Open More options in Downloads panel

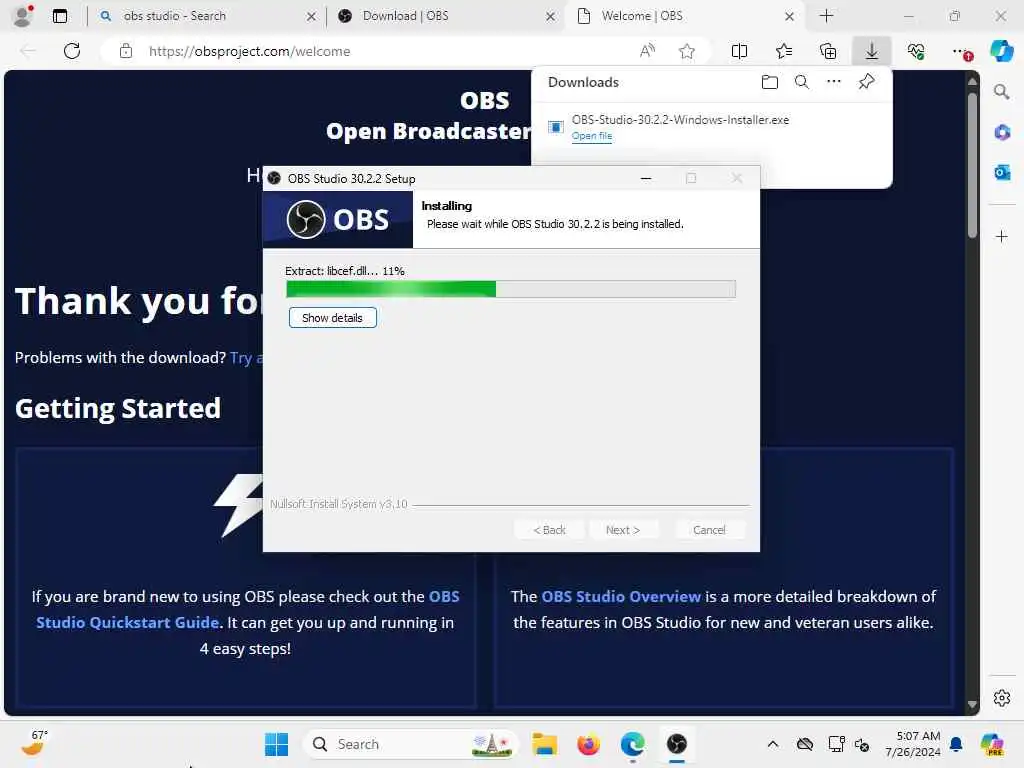point(834,82)
